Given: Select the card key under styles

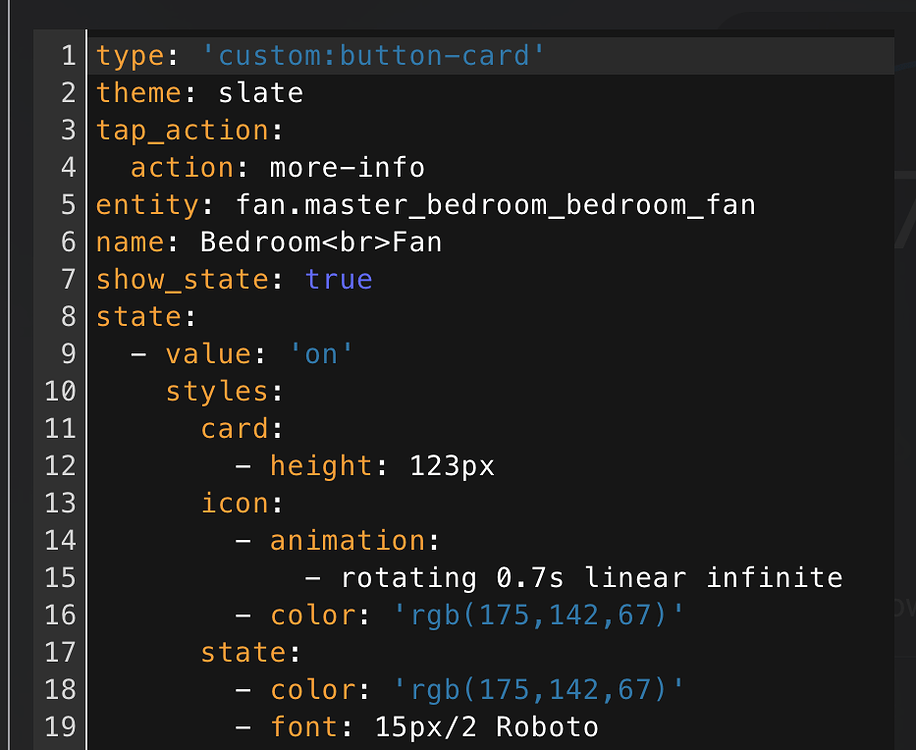Looking at the screenshot, I should pos(234,428).
